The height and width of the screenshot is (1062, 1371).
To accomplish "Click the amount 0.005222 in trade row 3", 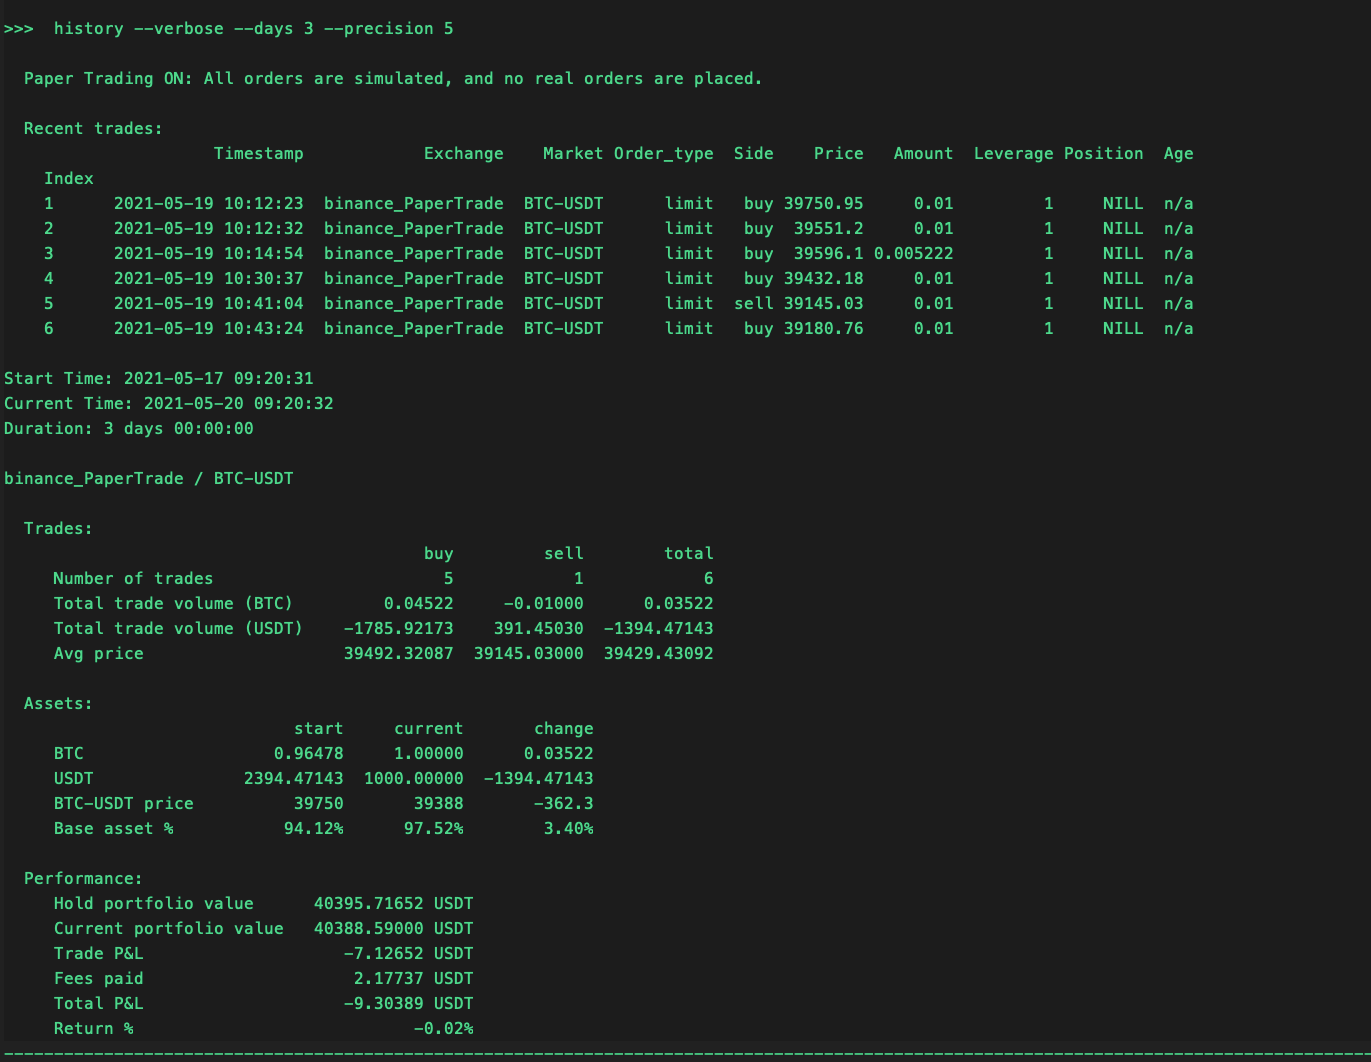I will (913, 254).
